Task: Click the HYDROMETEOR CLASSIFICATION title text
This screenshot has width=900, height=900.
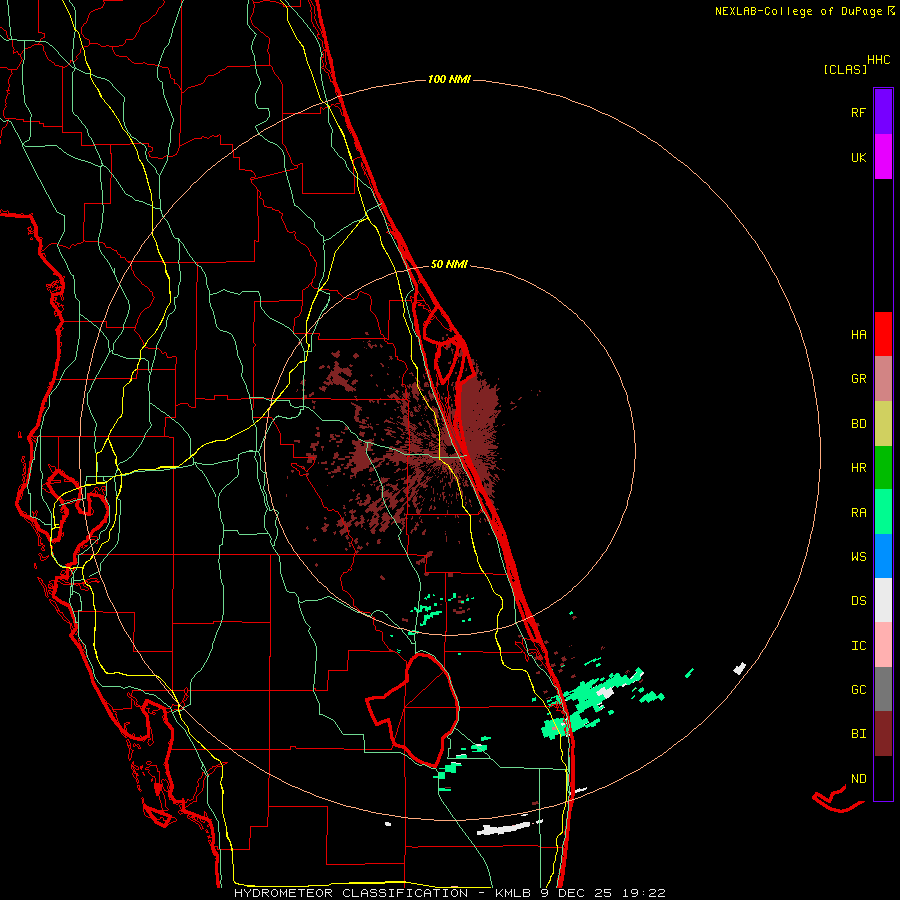Action: point(350,893)
